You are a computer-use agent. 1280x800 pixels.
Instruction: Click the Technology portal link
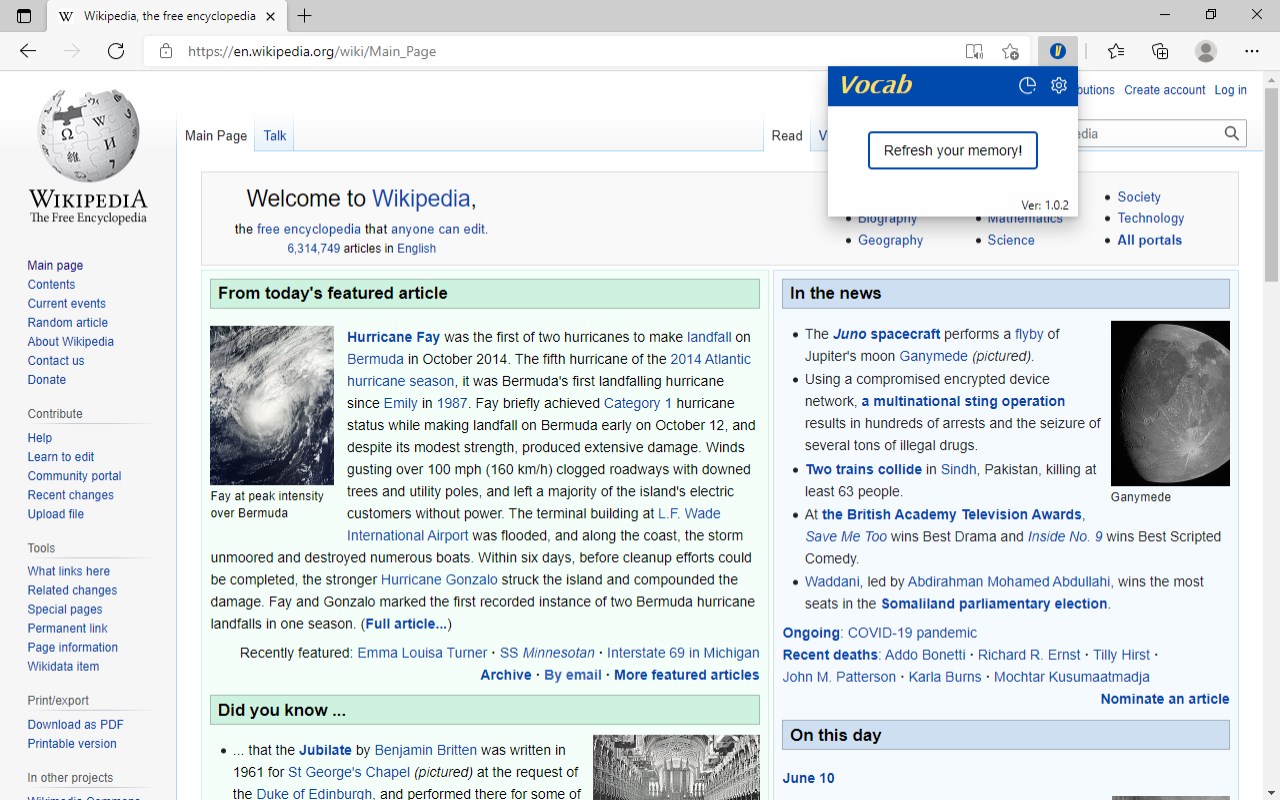(1151, 218)
